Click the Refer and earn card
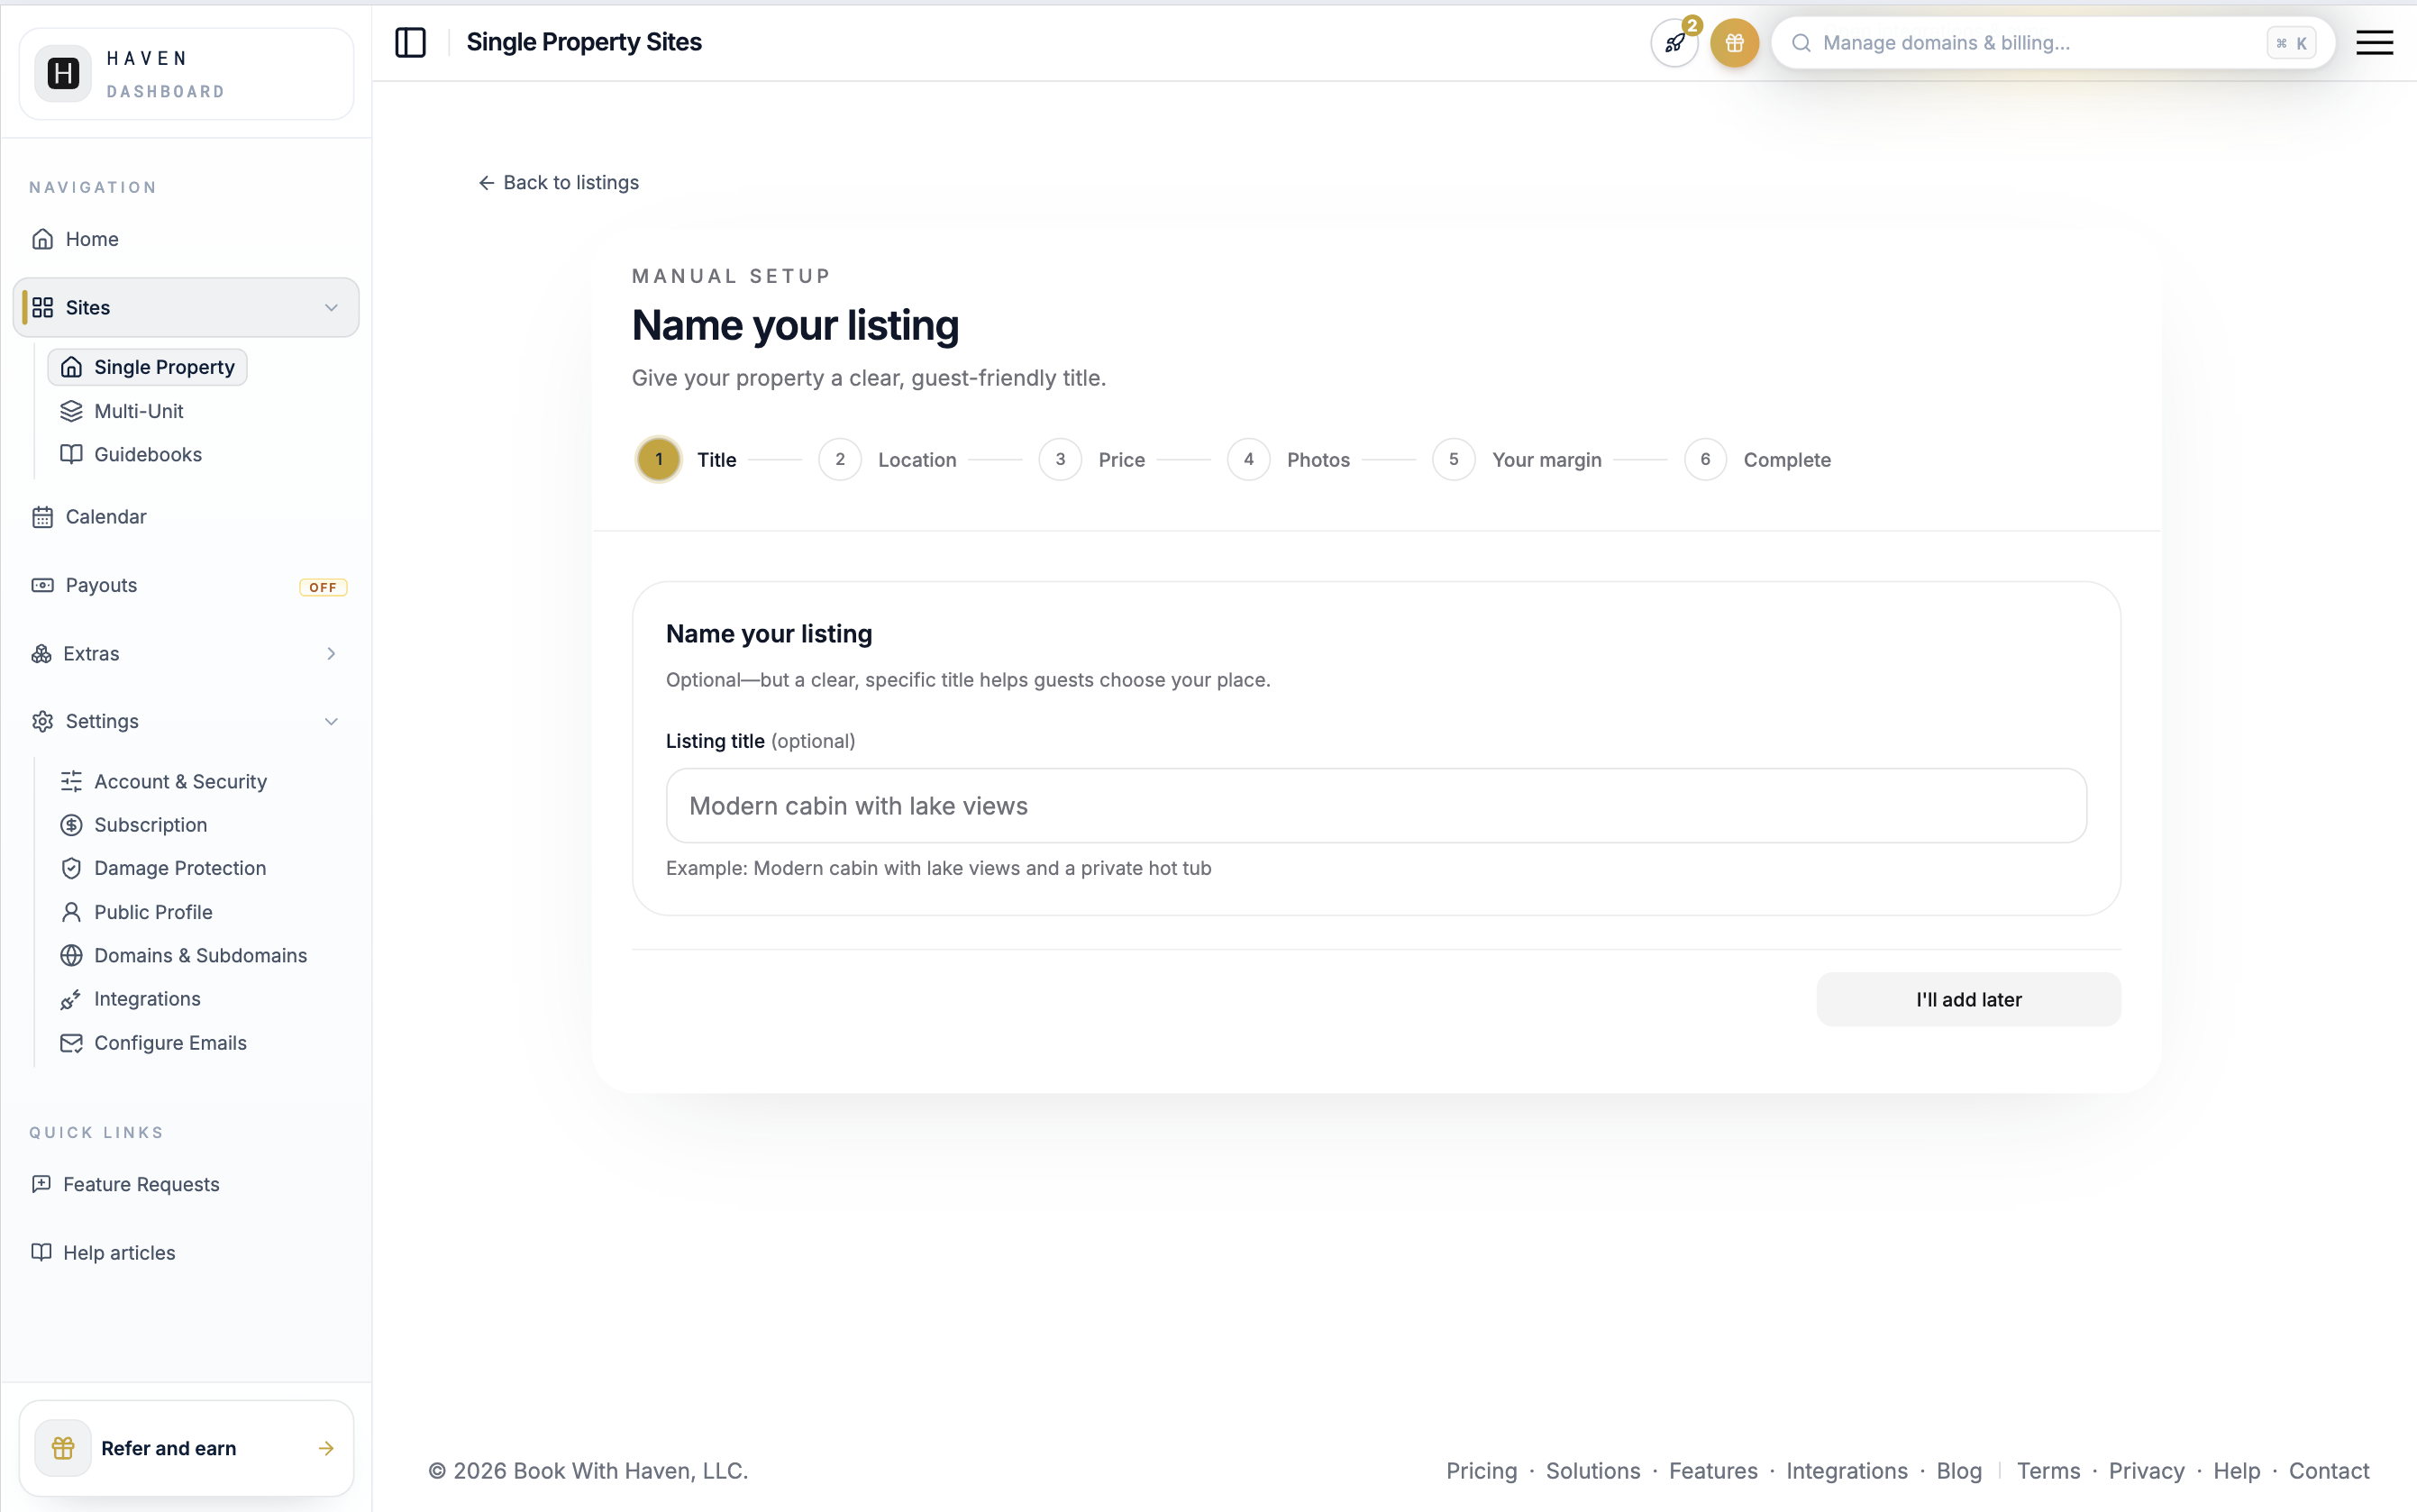2417x1512 pixels. coord(186,1448)
